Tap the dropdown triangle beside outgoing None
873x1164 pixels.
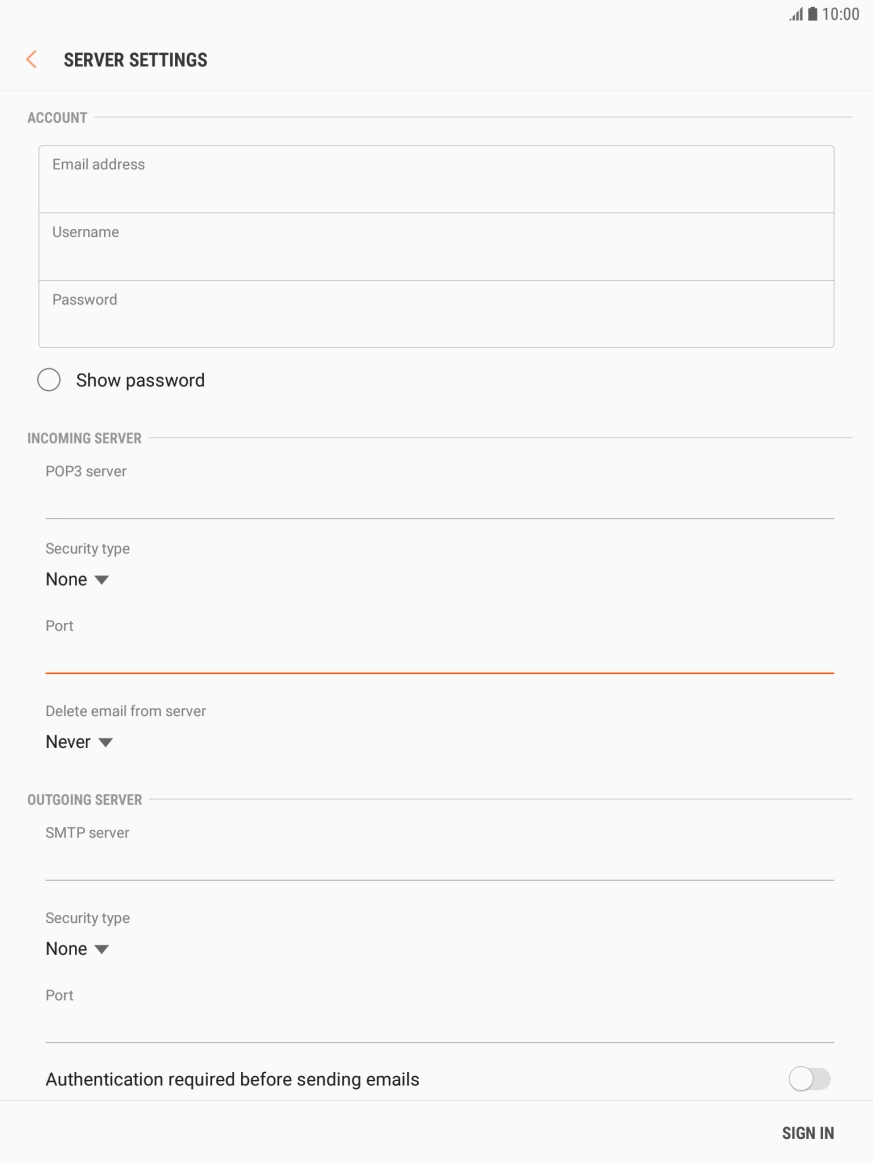coord(100,948)
